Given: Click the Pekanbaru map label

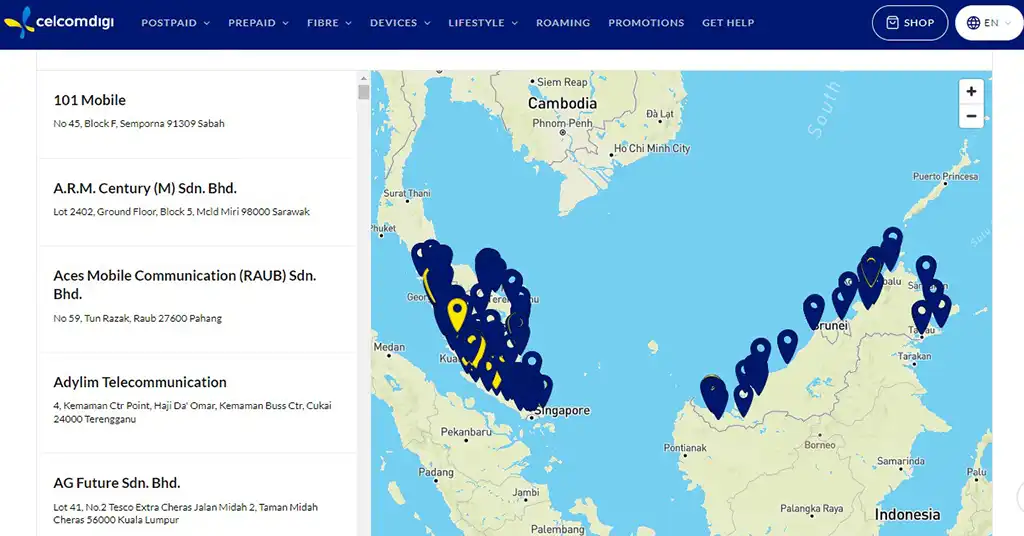Looking at the screenshot, I should [x=466, y=432].
